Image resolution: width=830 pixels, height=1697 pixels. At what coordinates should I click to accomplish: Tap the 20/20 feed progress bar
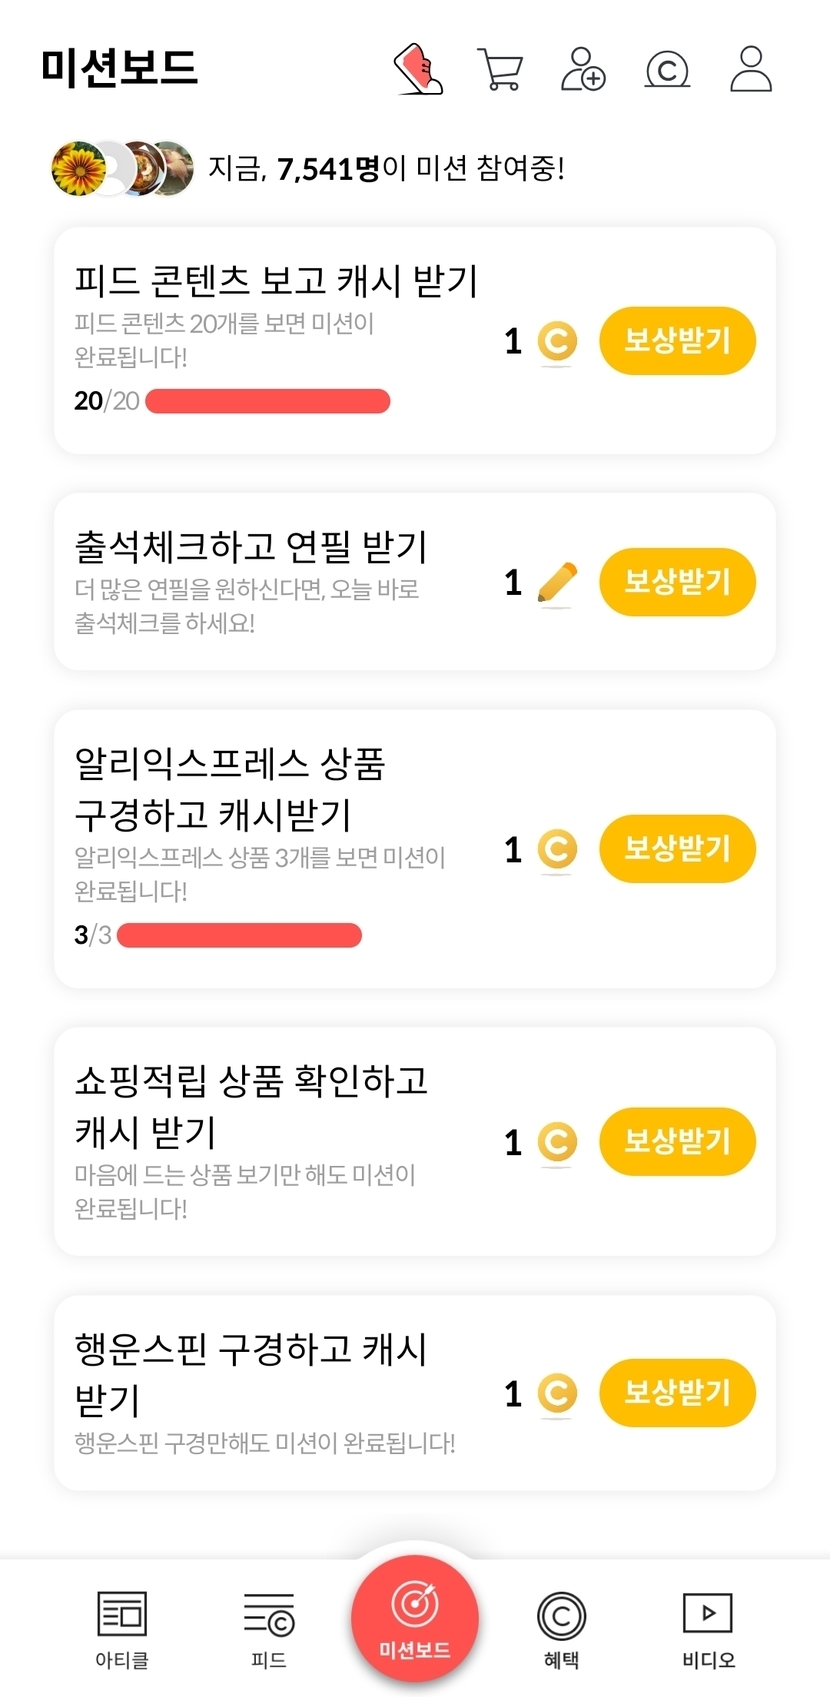(x=267, y=401)
